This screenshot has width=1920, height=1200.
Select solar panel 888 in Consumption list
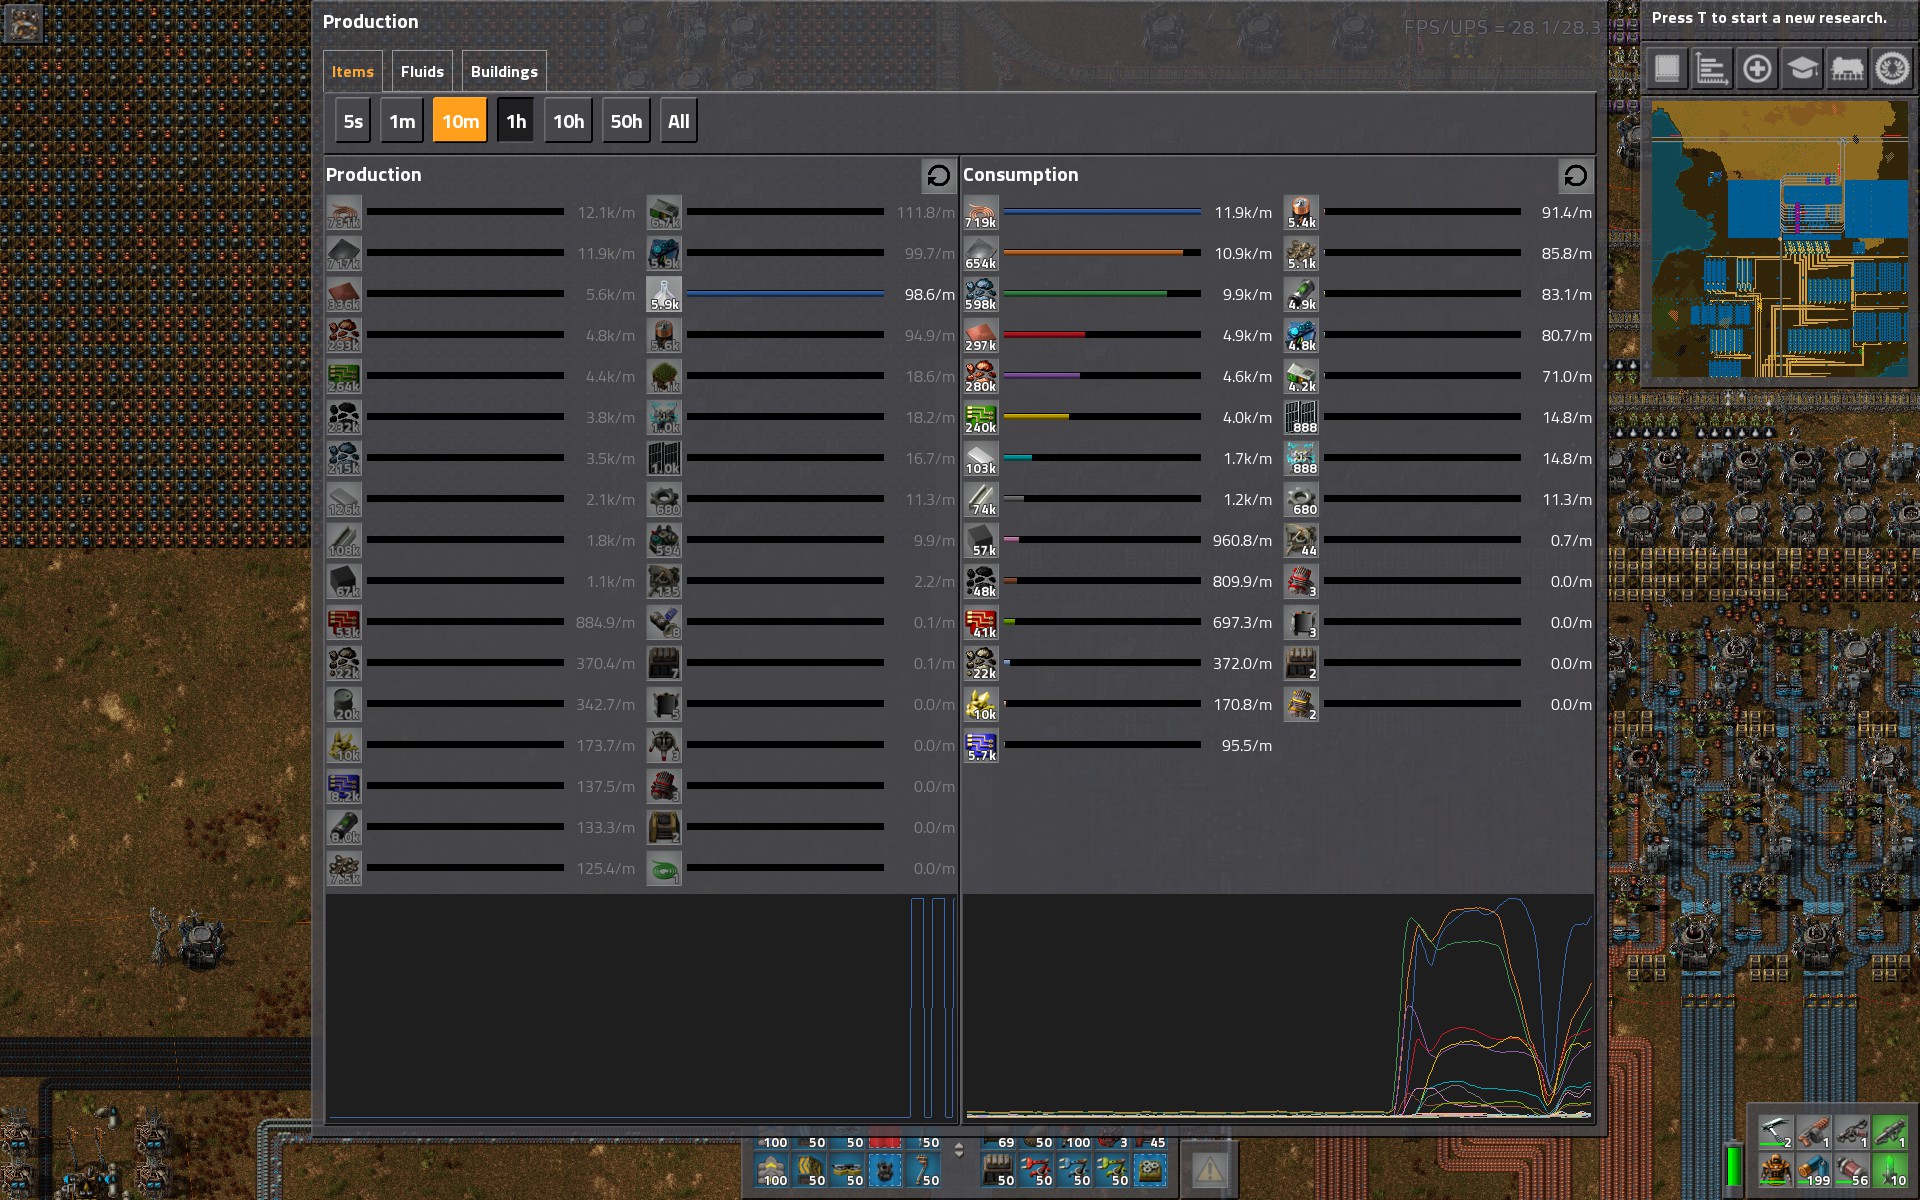[1301, 418]
